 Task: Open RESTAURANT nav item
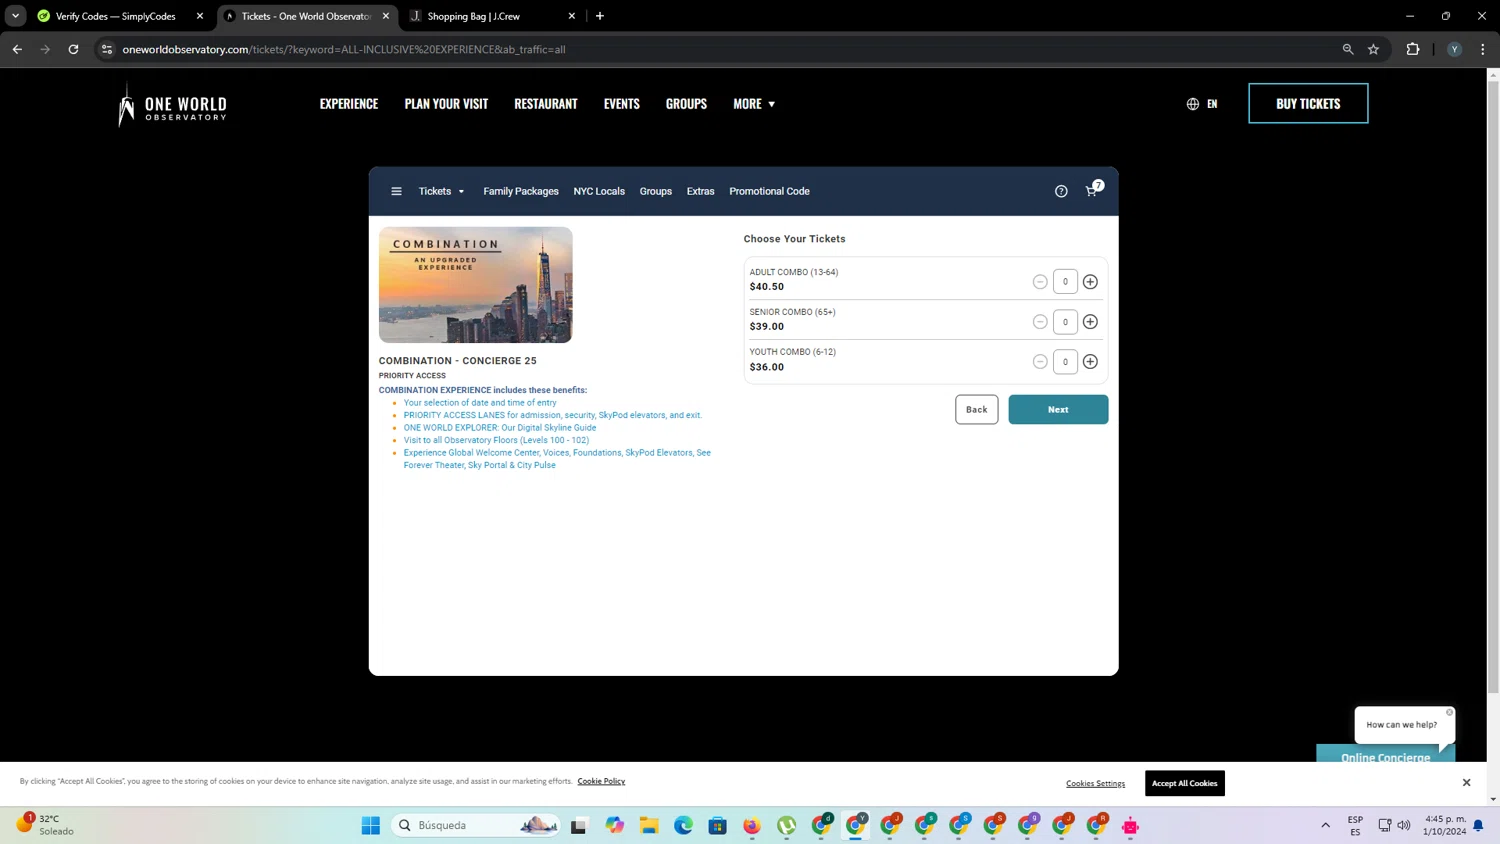coord(546,104)
